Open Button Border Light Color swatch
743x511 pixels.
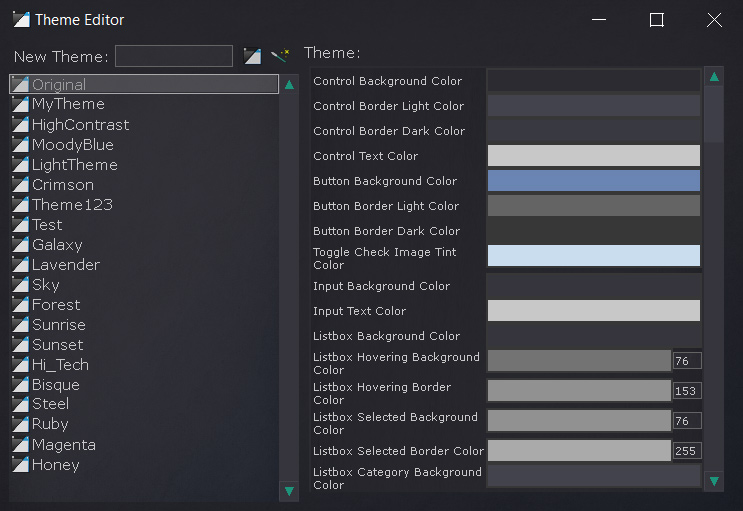(x=594, y=206)
